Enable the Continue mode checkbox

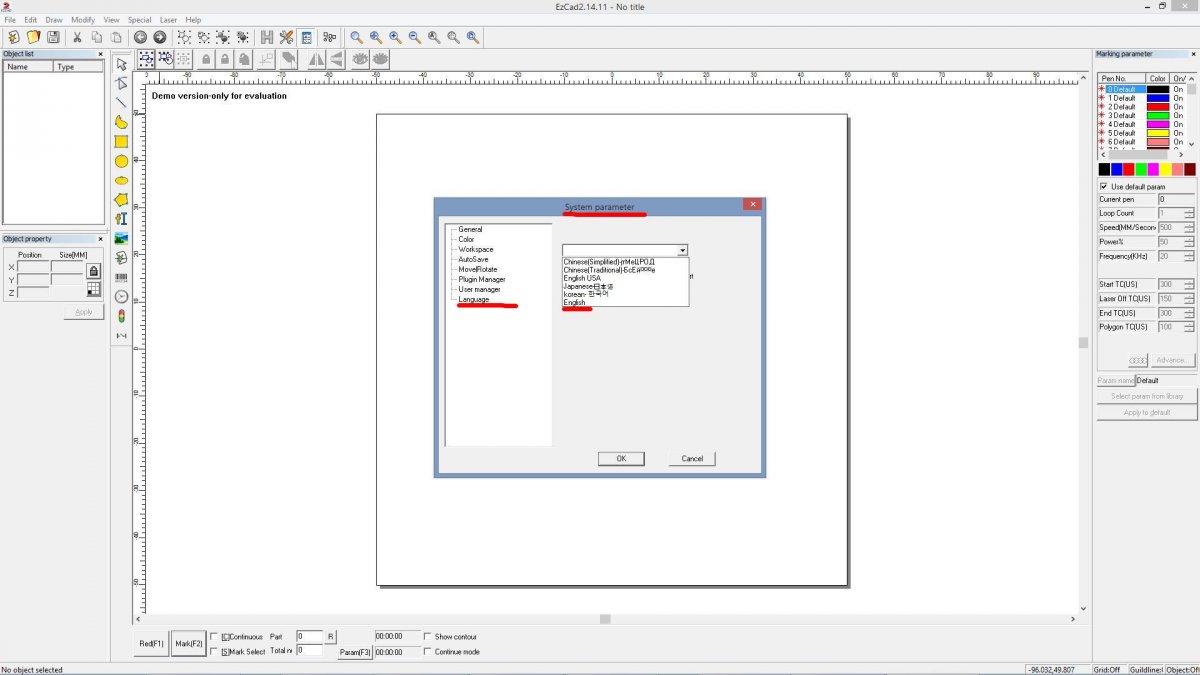[x=428, y=652]
